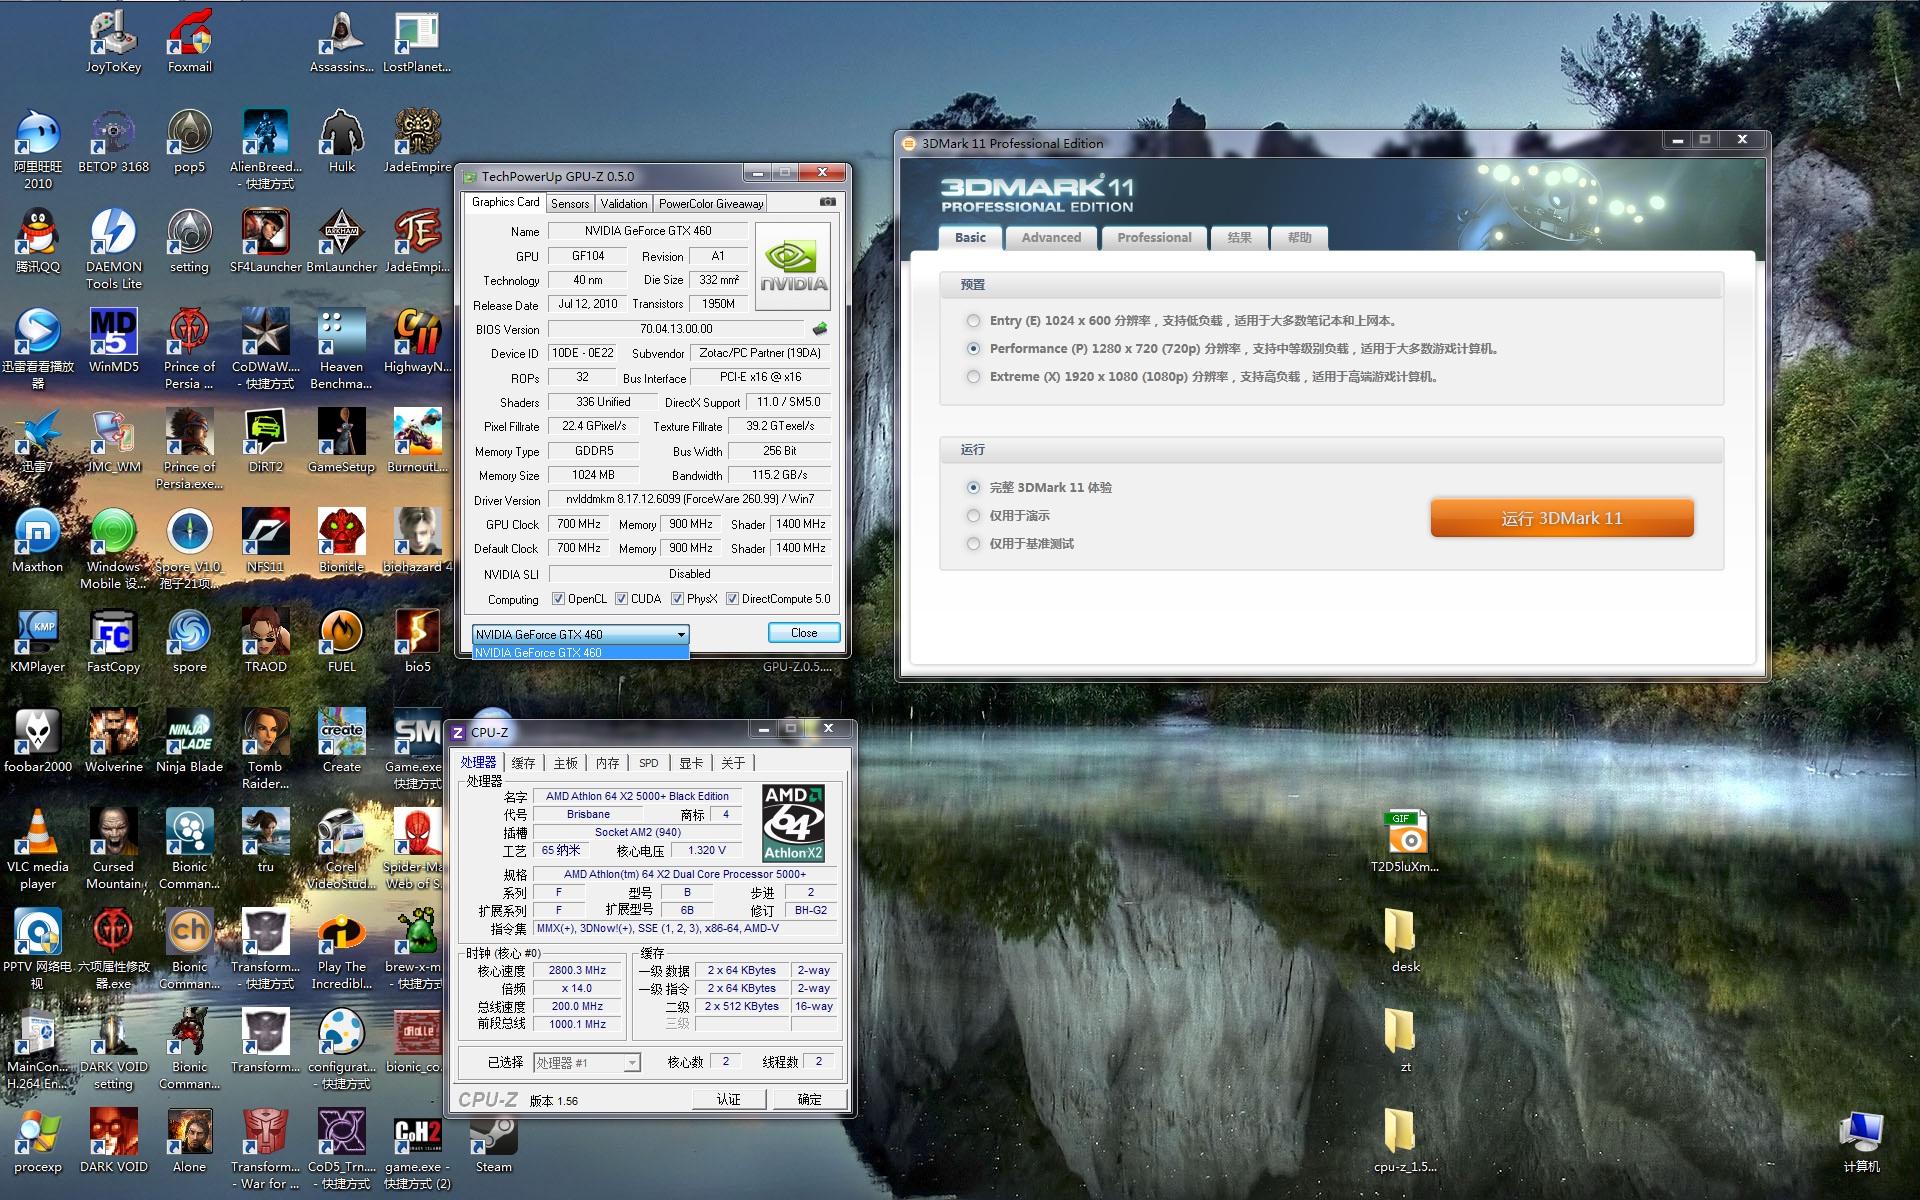
Task: Click the orange run 3DMark 11 button
Action: click(1561, 518)
